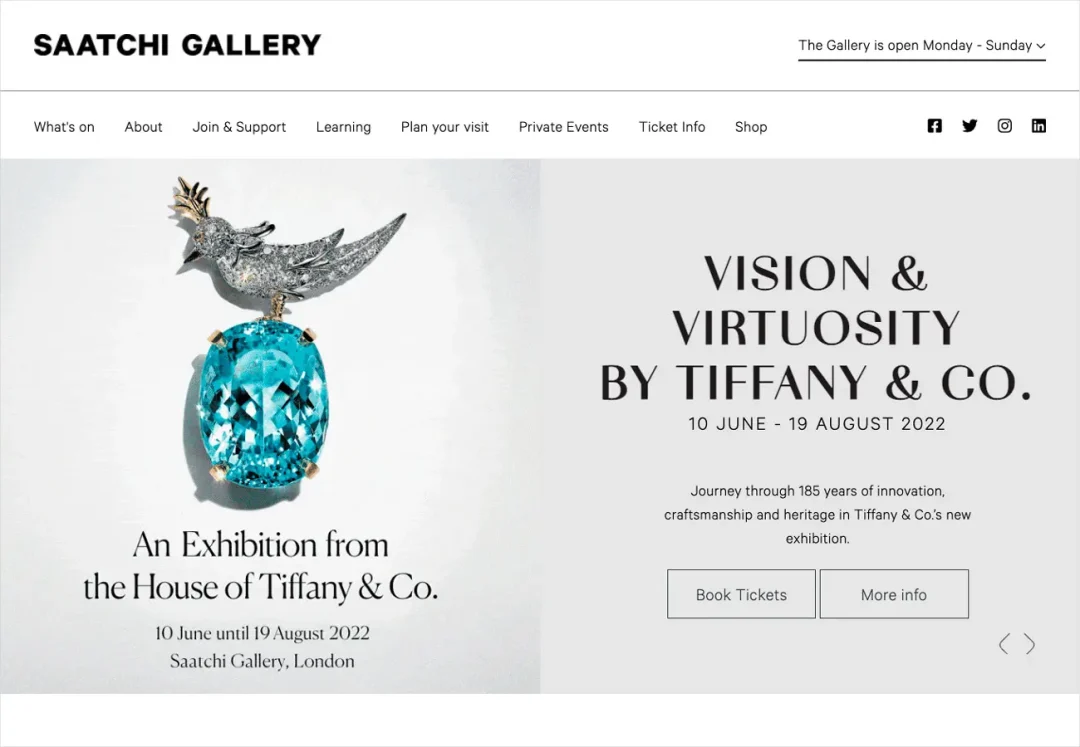Open Plan your visit page

coord(445,127)
